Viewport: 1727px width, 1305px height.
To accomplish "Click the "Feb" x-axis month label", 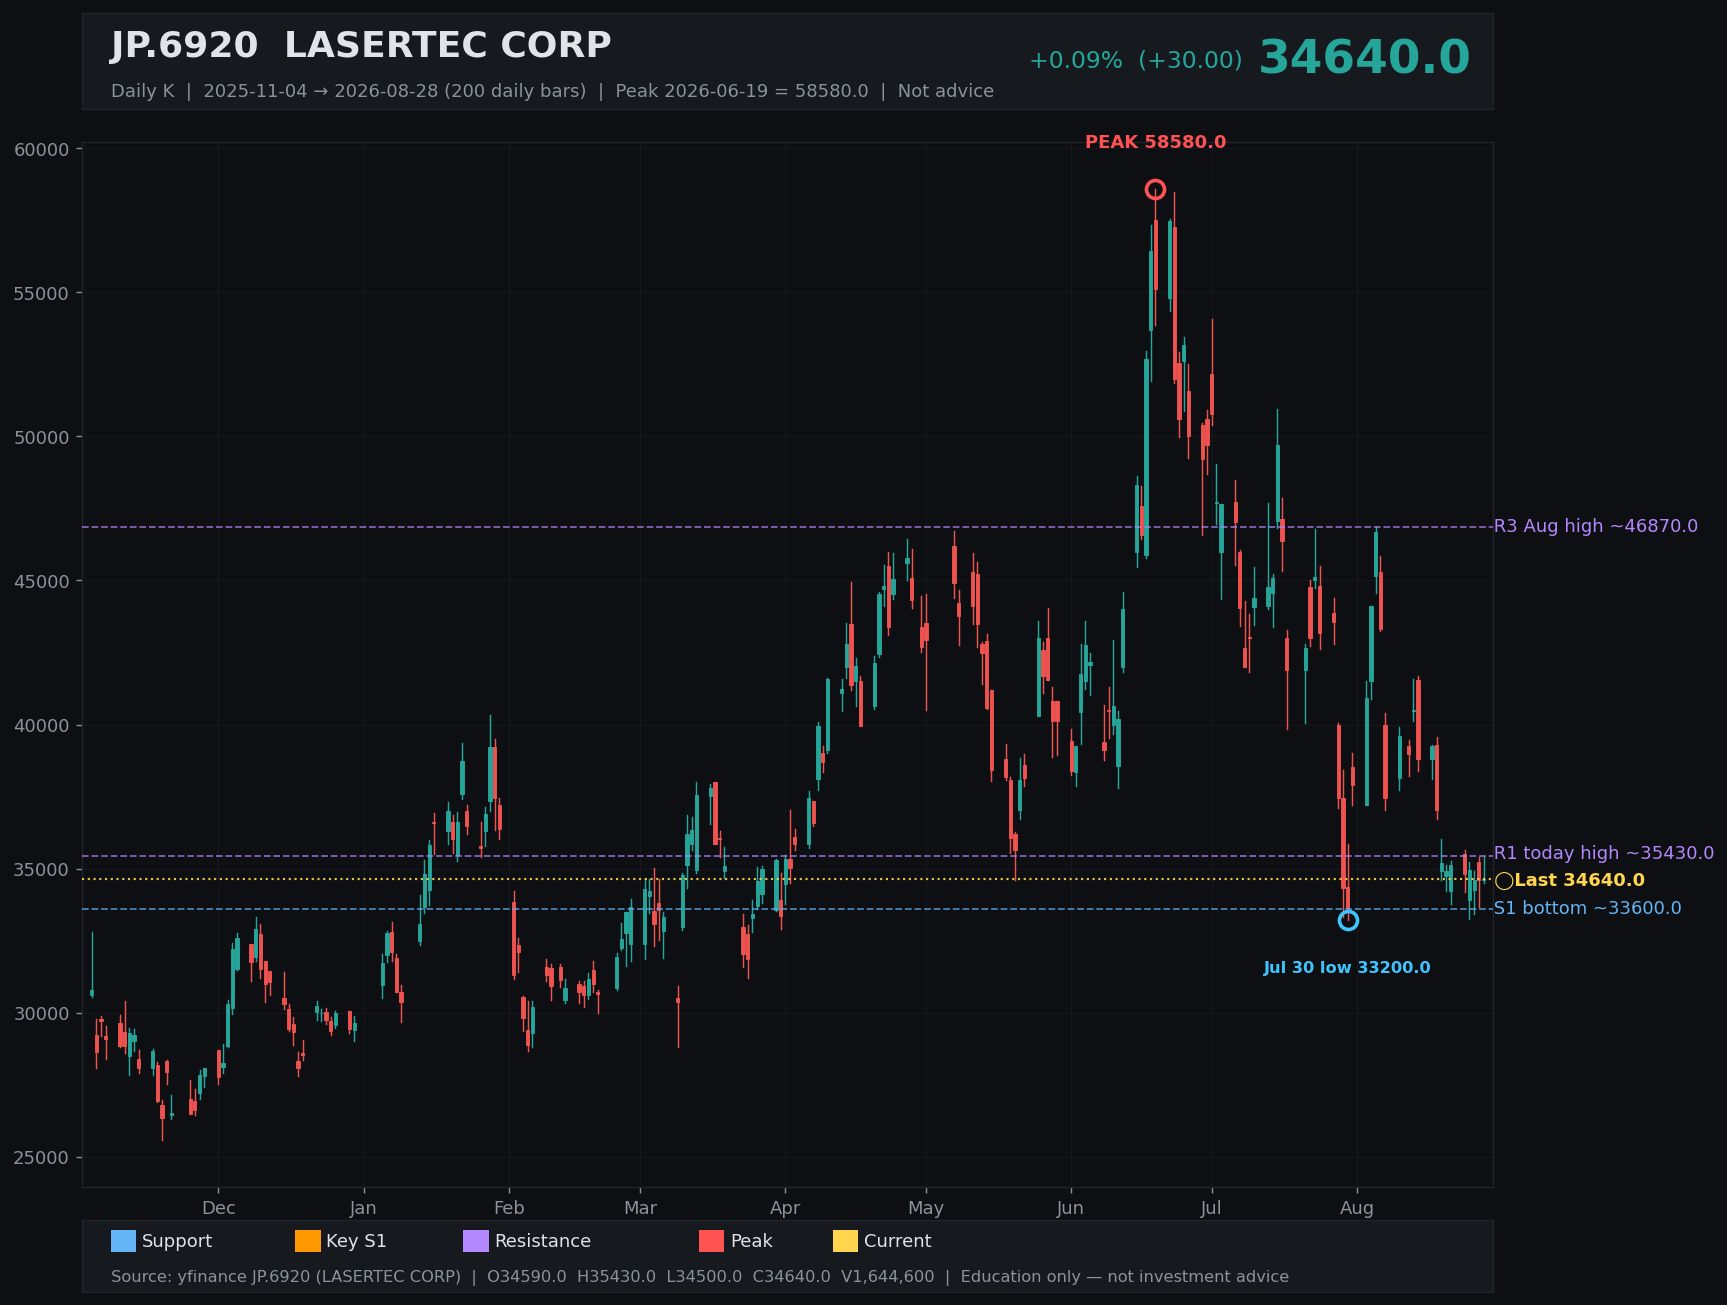I will [x=509, y=1208].
